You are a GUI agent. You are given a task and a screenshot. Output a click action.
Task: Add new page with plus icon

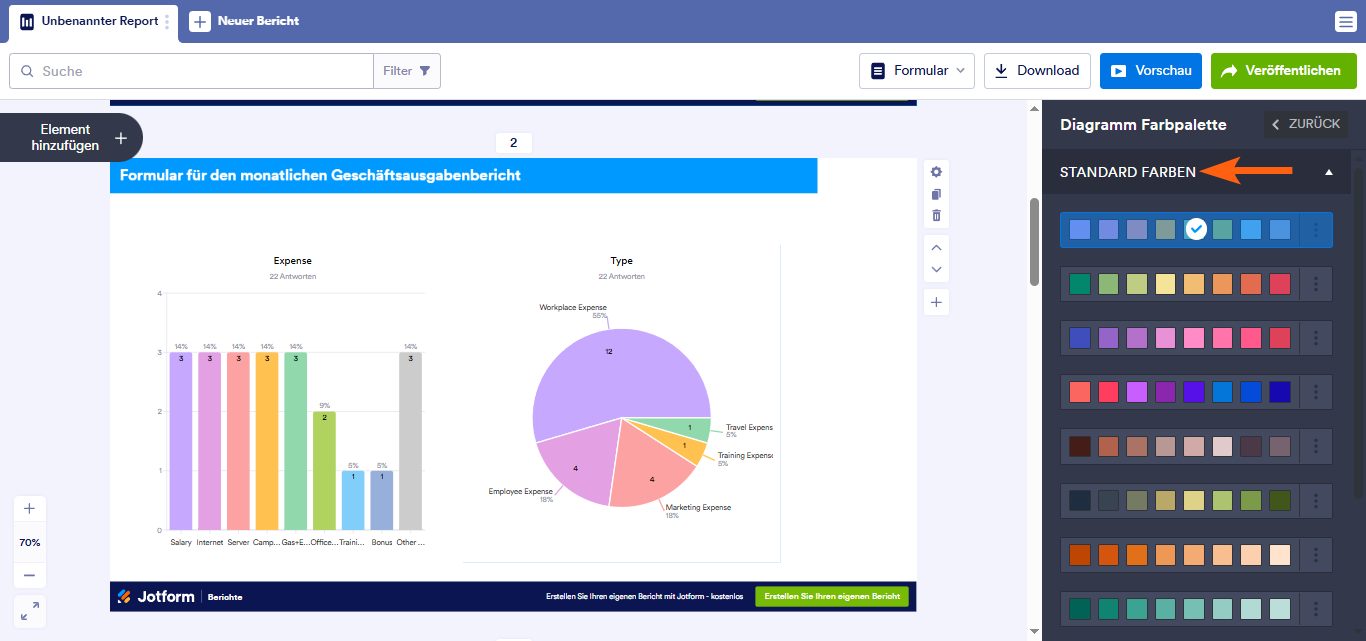coord(936,302)
